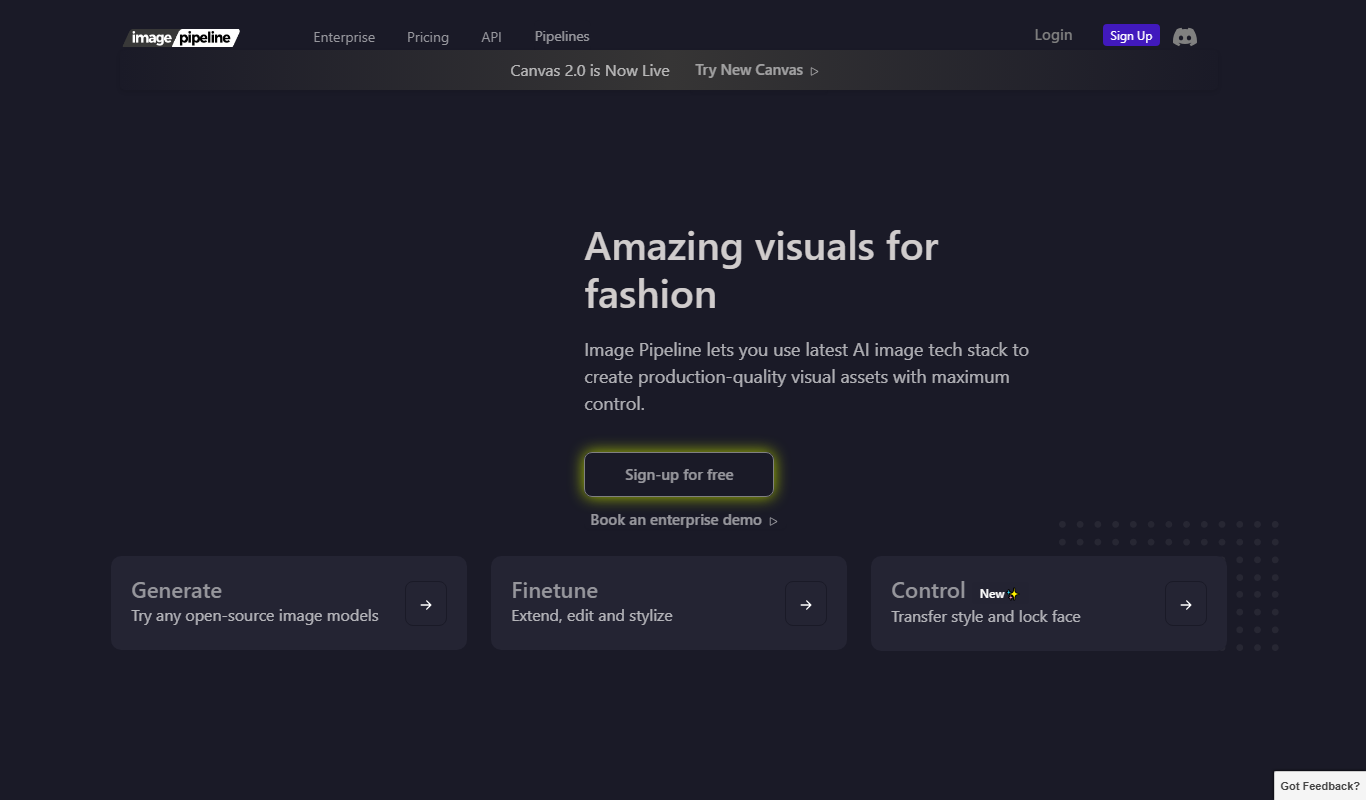Click 'Try any open-source image models' text
This screenshot has height=800, width=1366.
[x=255, y=615]
